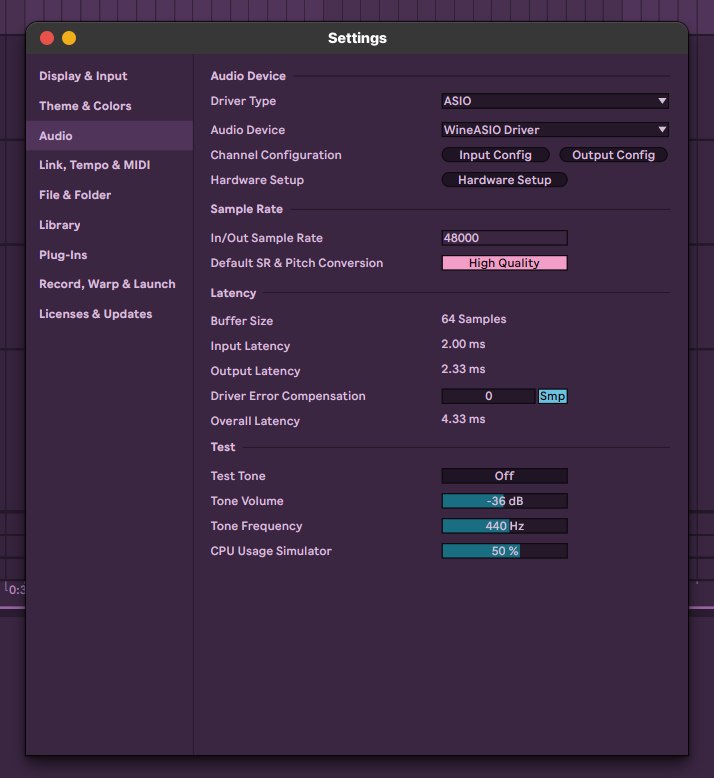714x778 pixels.
Task: Click the CPU Usage Simulator label
Action: [271, 551]
